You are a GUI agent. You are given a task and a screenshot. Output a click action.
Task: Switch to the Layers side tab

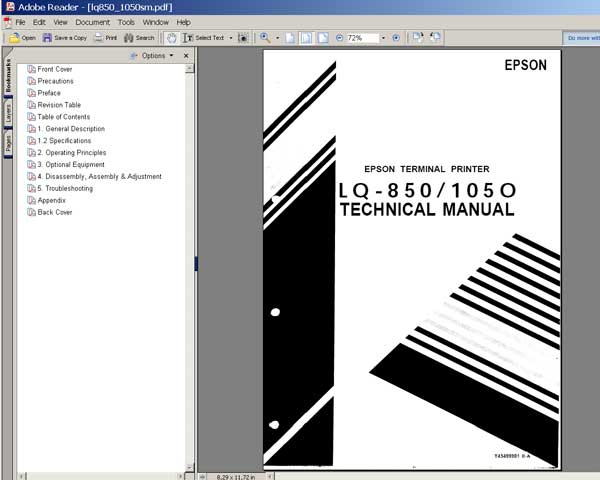click(x=8, y=114)
